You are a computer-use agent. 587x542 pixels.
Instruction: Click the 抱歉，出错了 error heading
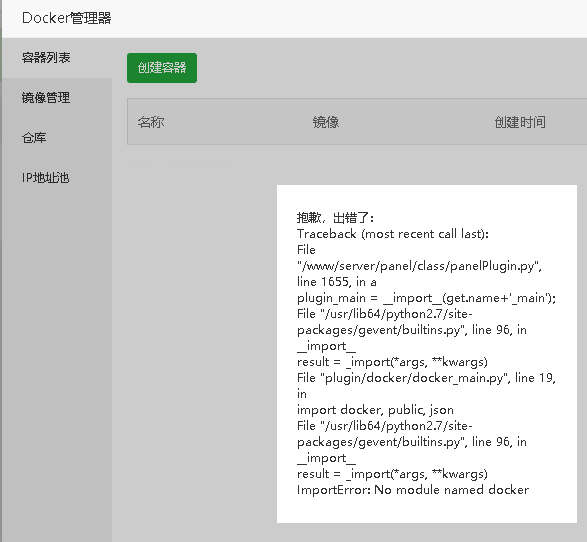335,218
